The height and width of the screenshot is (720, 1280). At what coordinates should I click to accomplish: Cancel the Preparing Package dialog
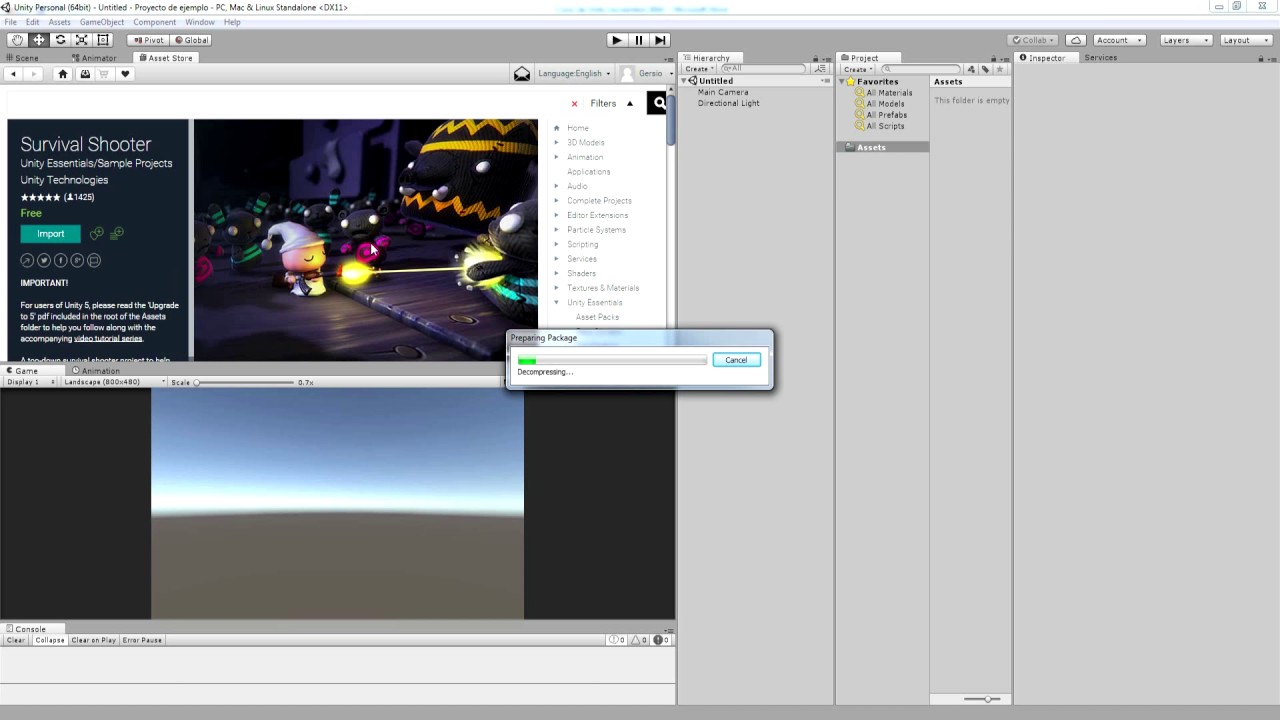point(736,360)
